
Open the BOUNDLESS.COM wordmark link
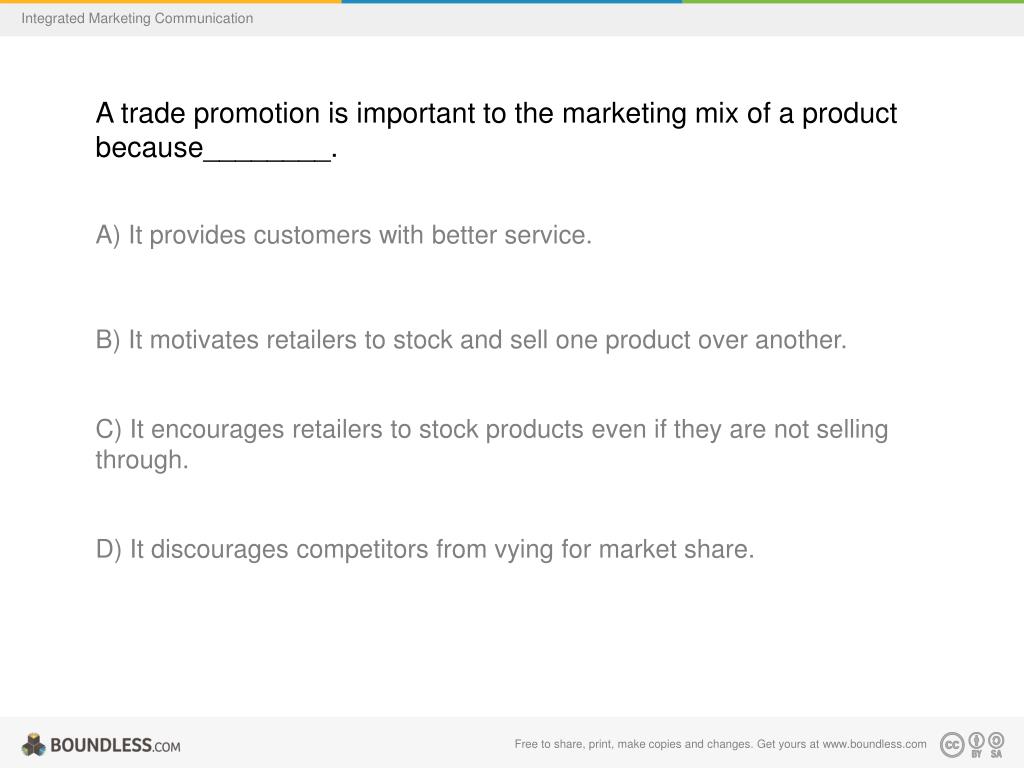[x=115, y=745]
